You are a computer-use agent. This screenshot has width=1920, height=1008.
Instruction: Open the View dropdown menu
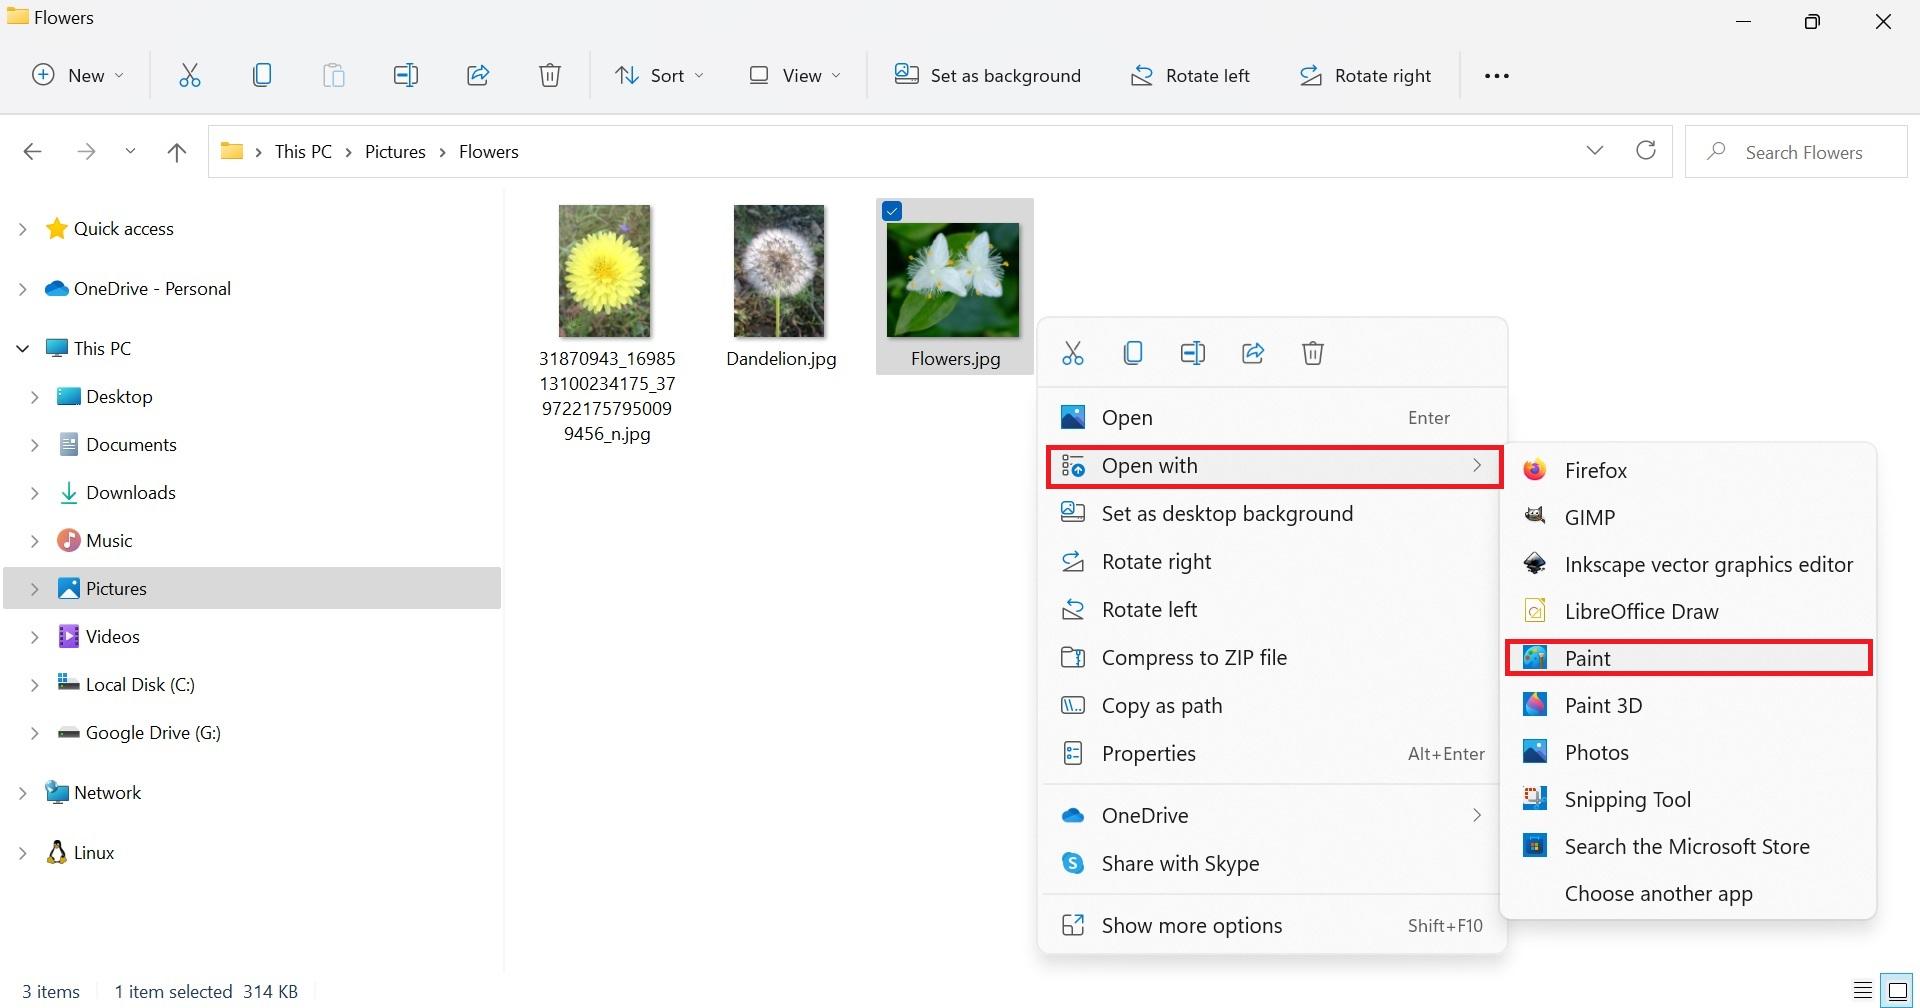795,76
